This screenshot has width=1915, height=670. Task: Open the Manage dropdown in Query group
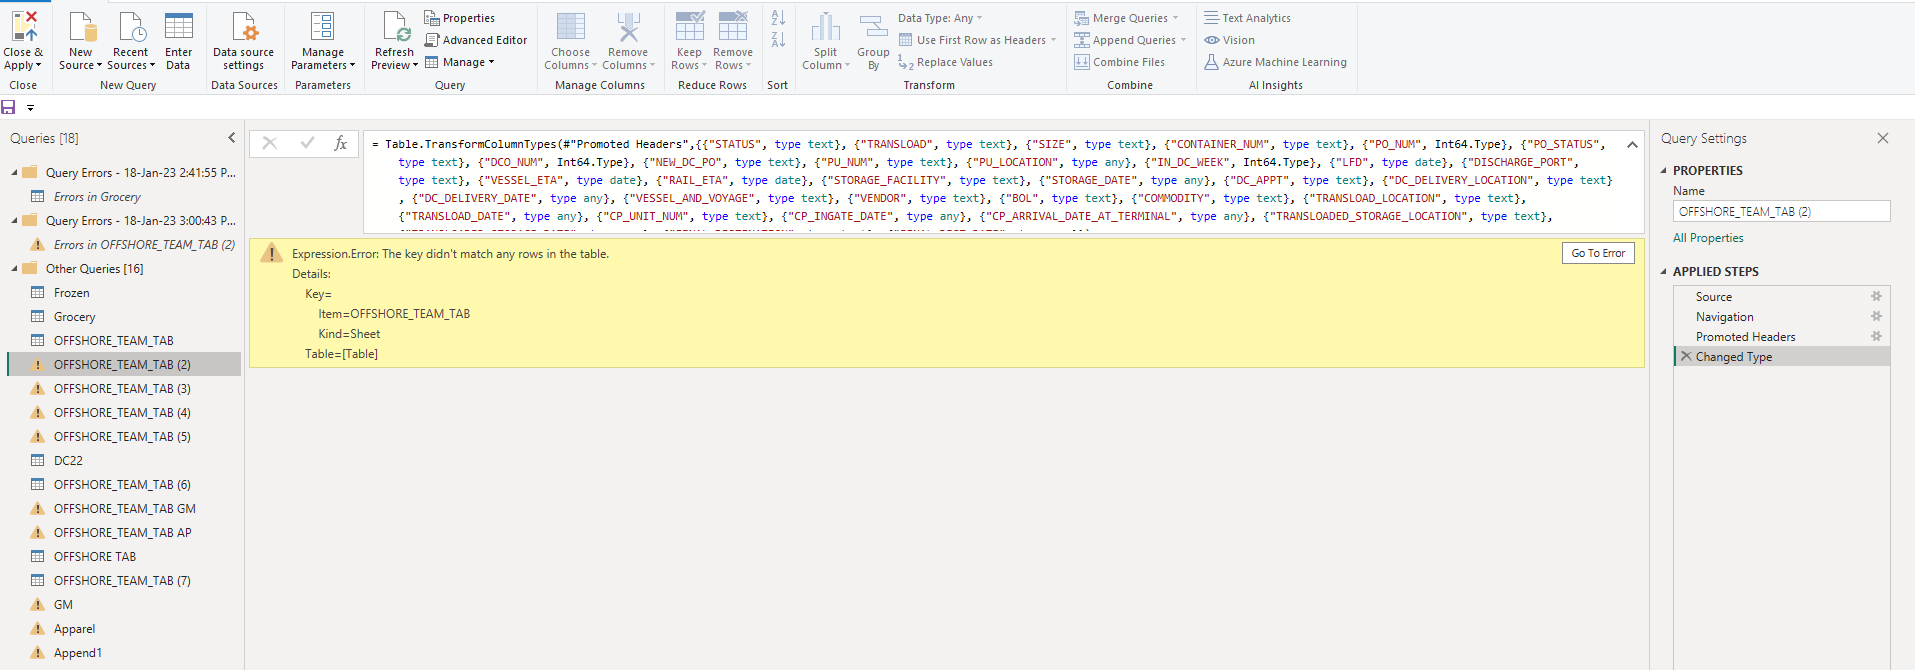(x=460, y=62)
